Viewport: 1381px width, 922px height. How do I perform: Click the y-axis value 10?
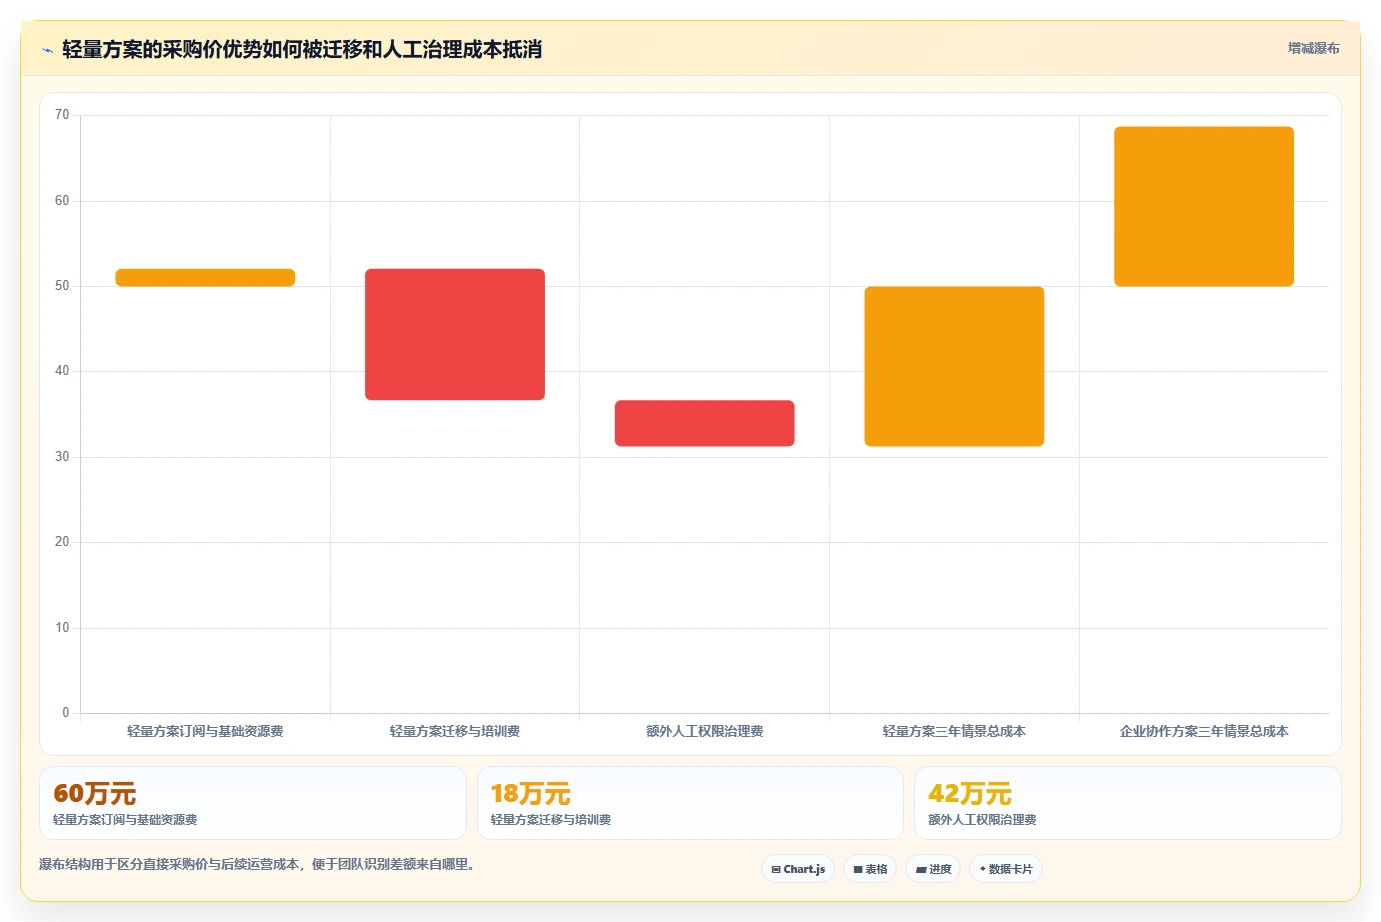(x=62, y=628)
